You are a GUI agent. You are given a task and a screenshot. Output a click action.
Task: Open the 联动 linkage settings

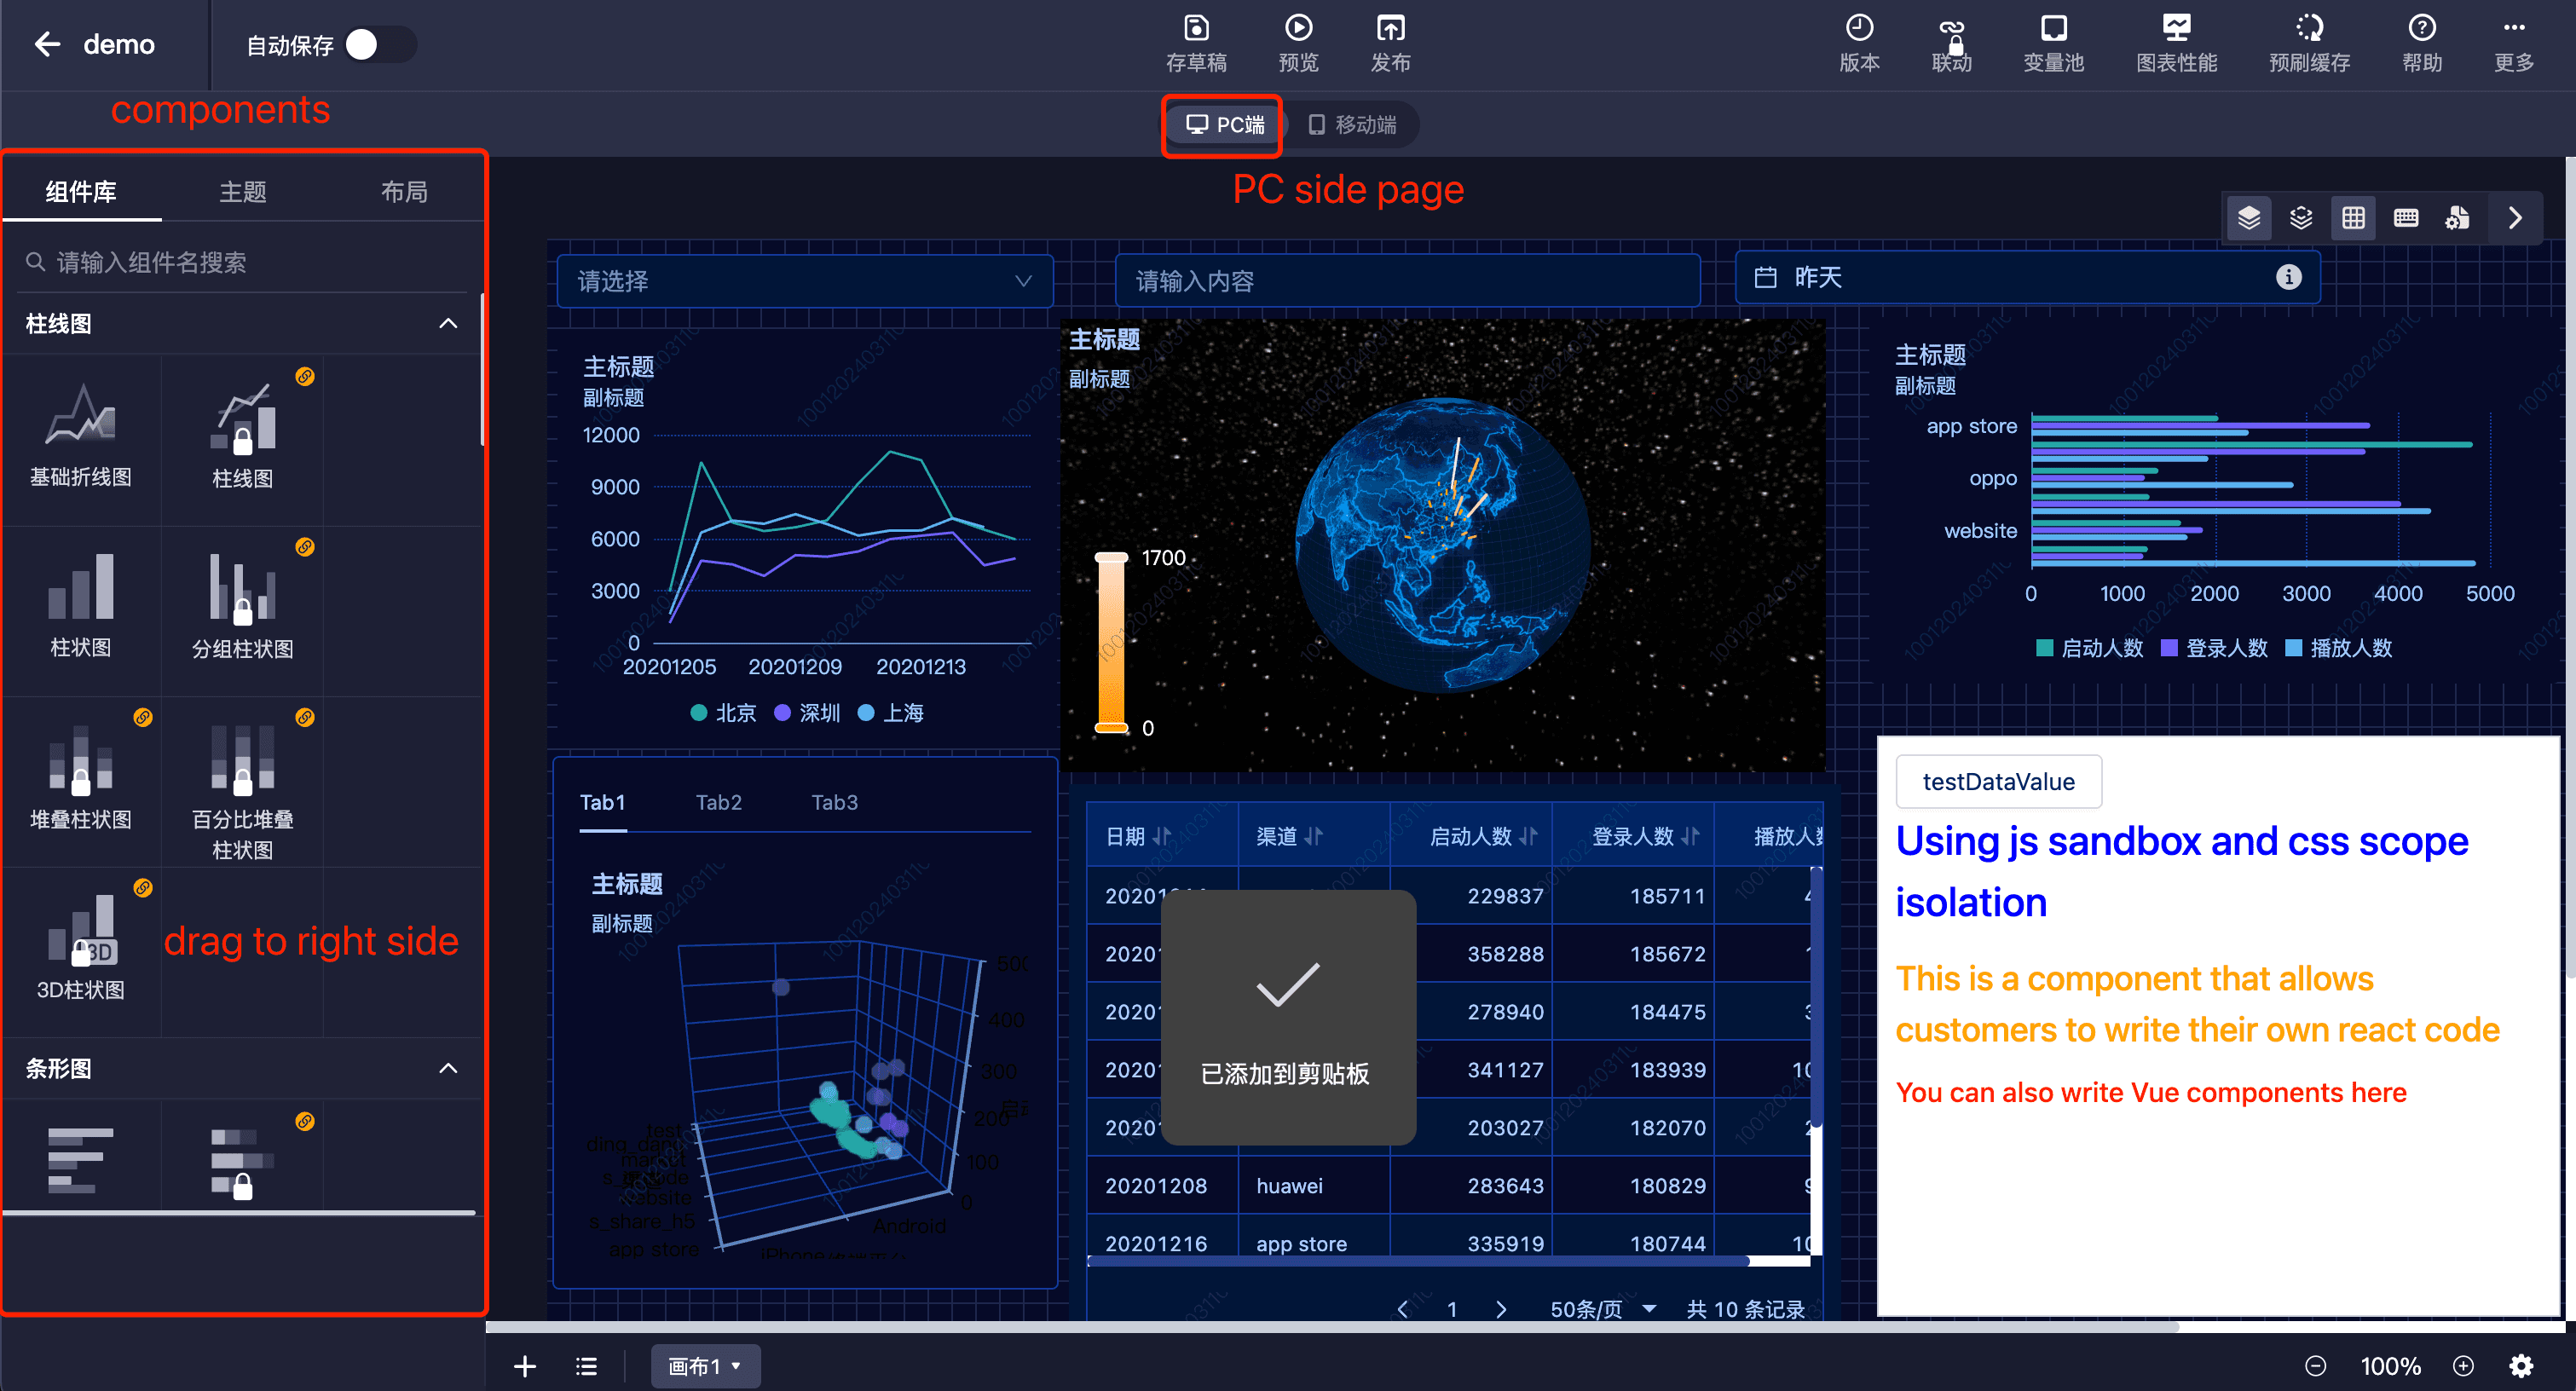pos(1951,44)
